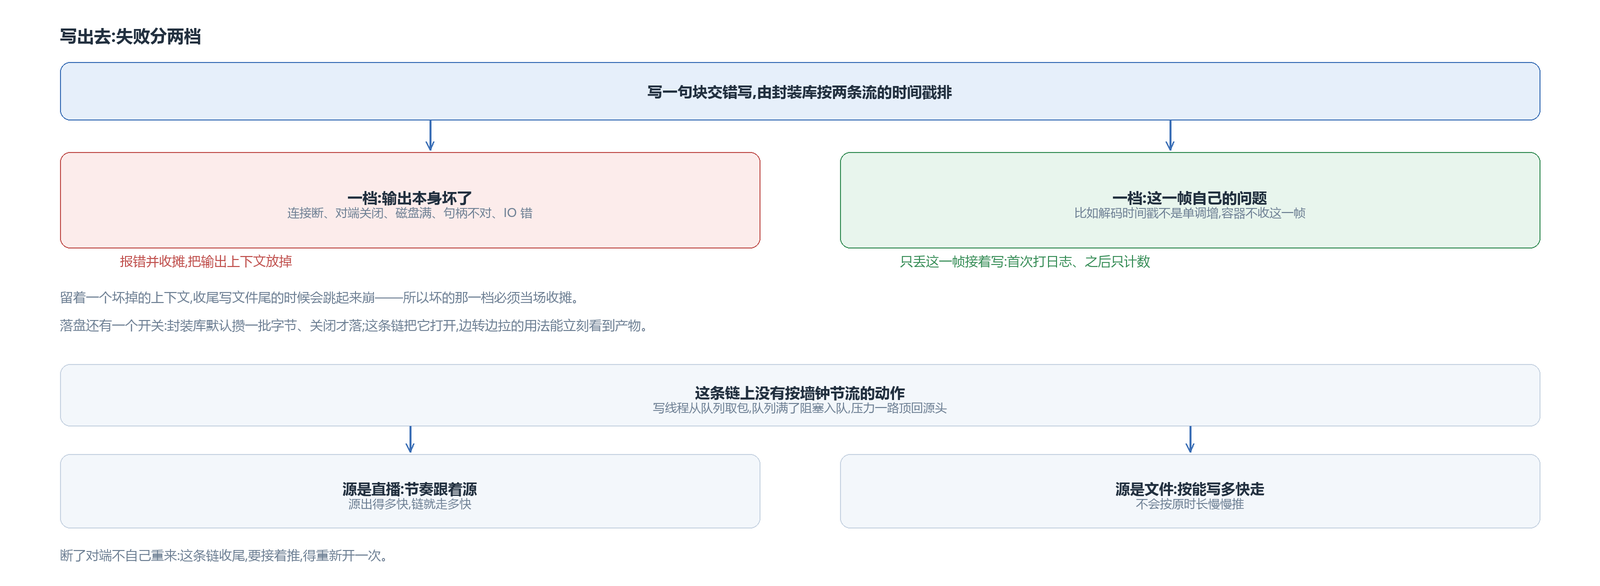This screenshot has height=586, width=1600.
Task: Select the box 写一句块交错写,由封装库按两条流的时间戳排
Action: point(800,92)
